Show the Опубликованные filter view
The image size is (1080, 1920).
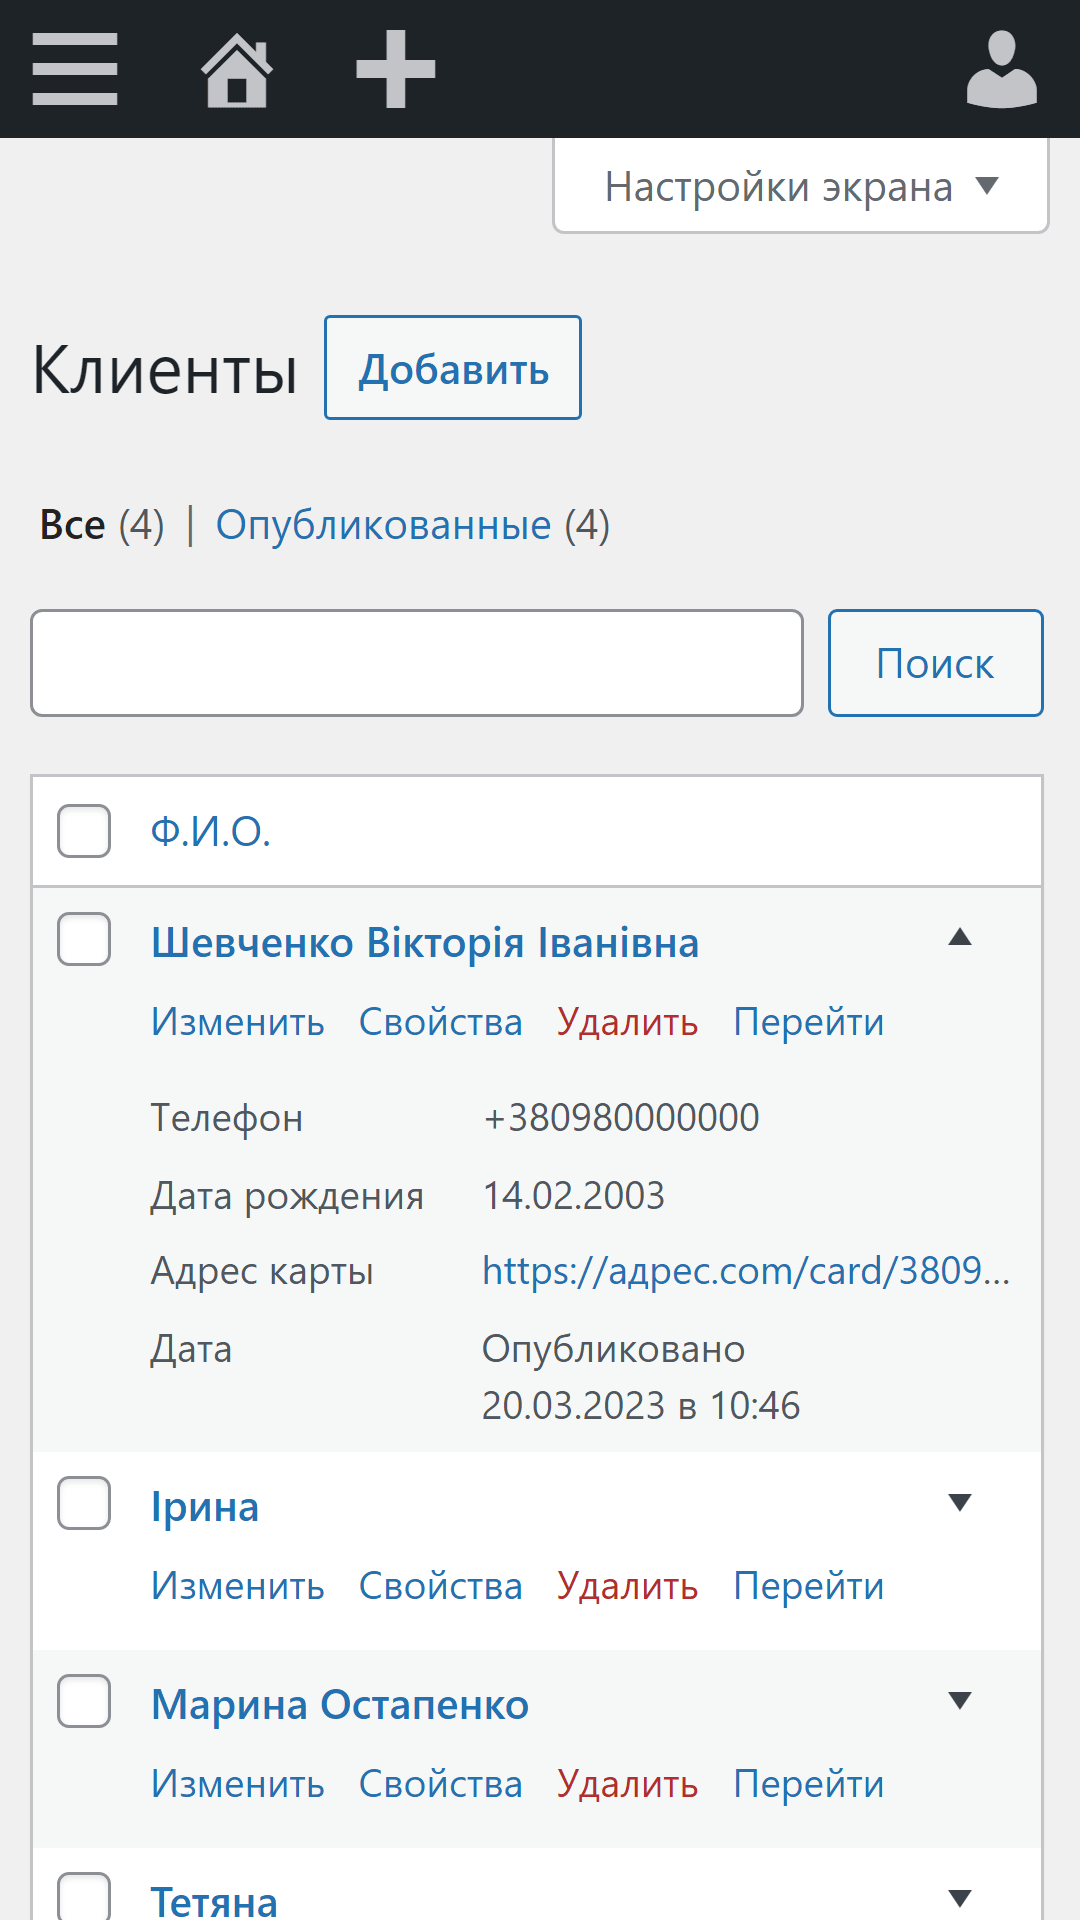tap(383, 525)
